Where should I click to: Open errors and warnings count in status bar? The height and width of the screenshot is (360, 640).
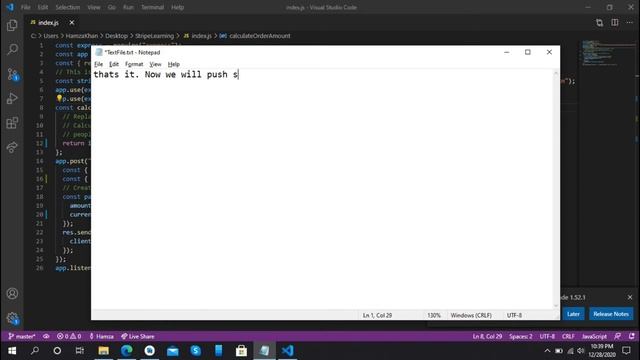pos(69,336)
